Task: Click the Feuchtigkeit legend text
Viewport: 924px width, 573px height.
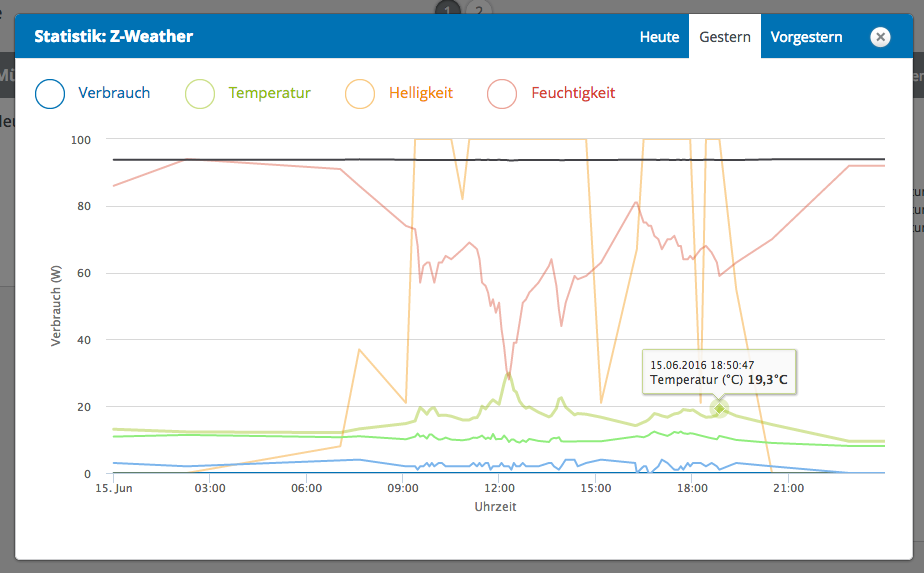Action: (573, 93)
